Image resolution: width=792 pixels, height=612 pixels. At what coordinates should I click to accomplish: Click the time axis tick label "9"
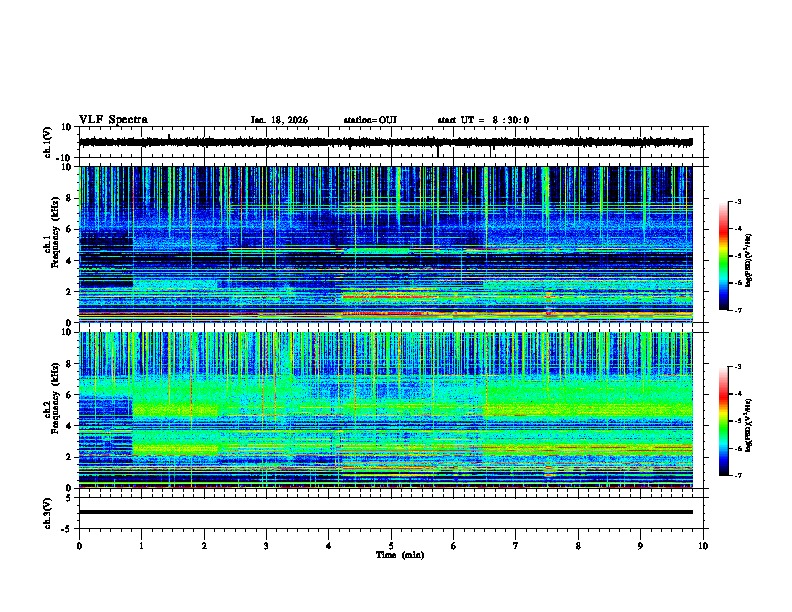[640, 546]
